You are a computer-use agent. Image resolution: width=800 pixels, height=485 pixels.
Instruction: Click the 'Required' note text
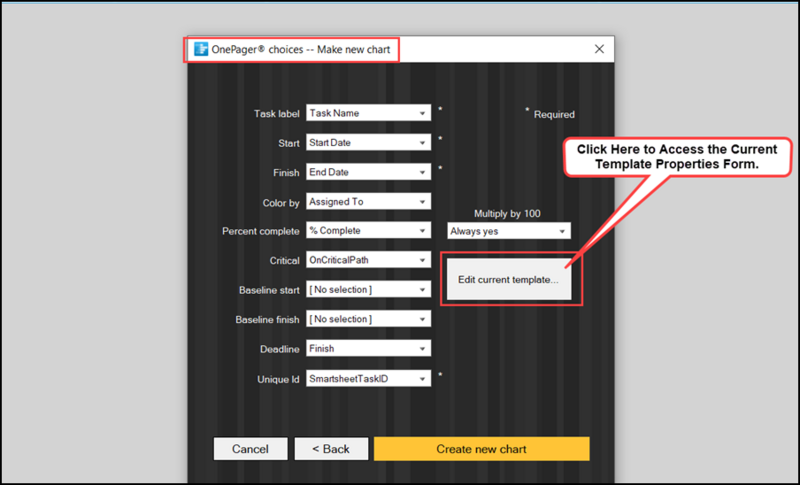pyautogui.click(x=554, y=115)
